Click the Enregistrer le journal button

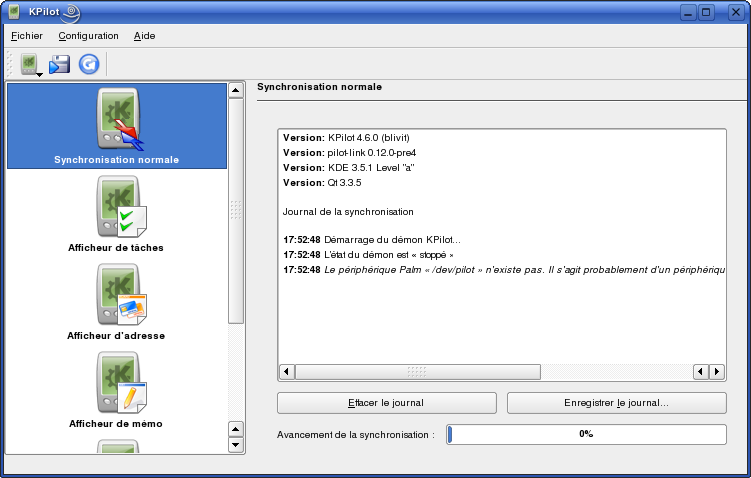pos(616,403)
